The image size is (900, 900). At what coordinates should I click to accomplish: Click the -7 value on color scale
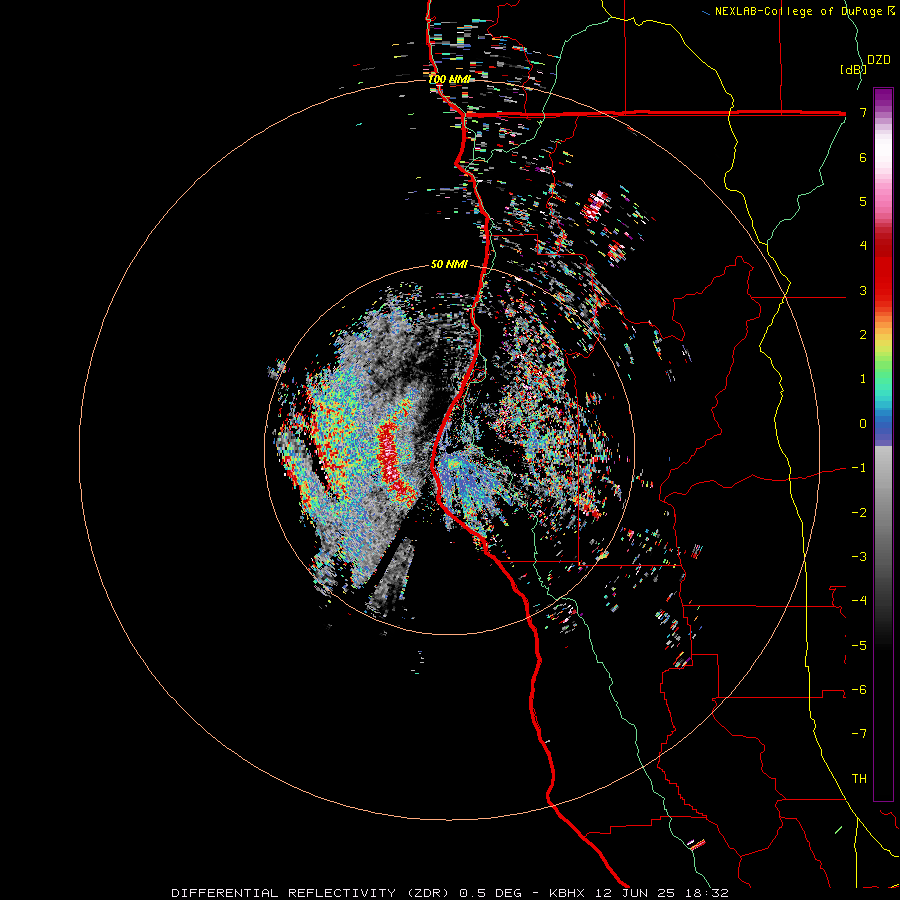[x=859, y=734]
